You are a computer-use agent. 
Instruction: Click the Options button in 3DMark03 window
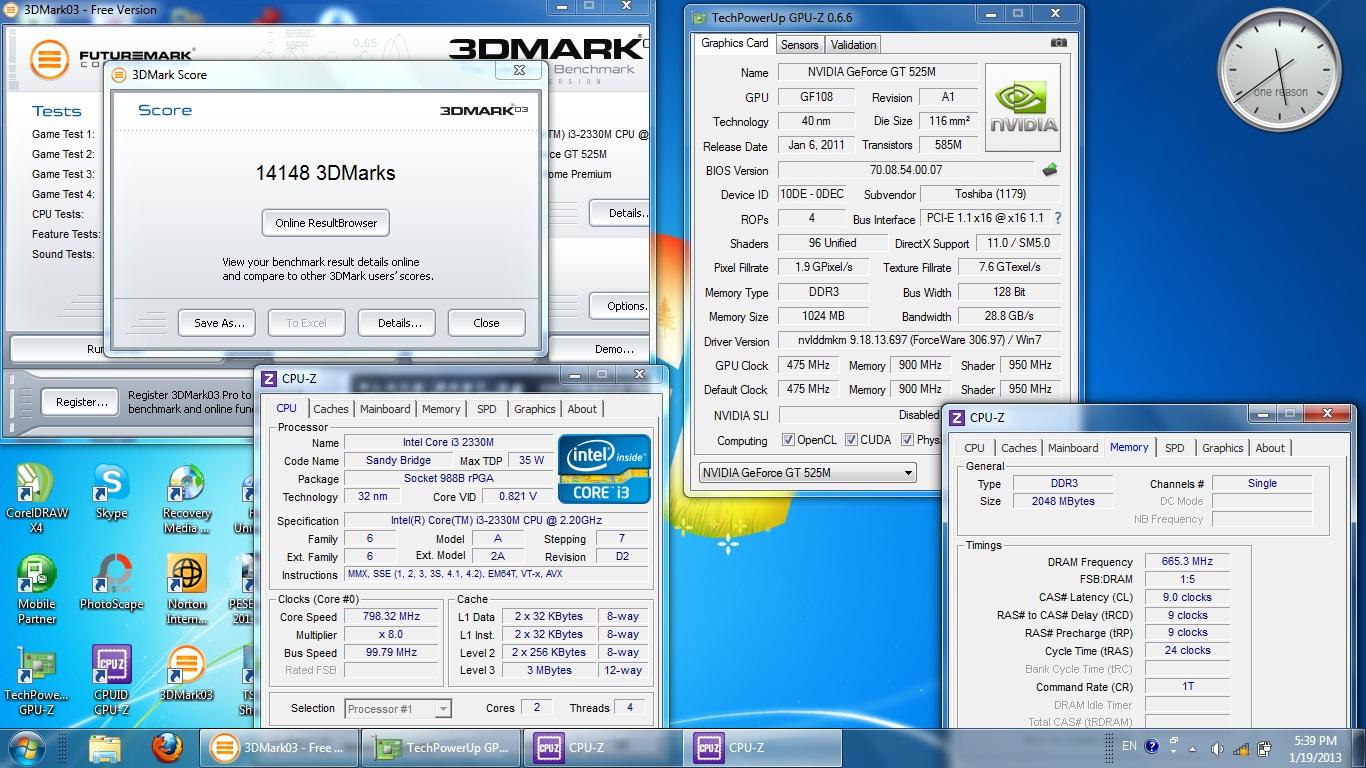coord(621,306)
